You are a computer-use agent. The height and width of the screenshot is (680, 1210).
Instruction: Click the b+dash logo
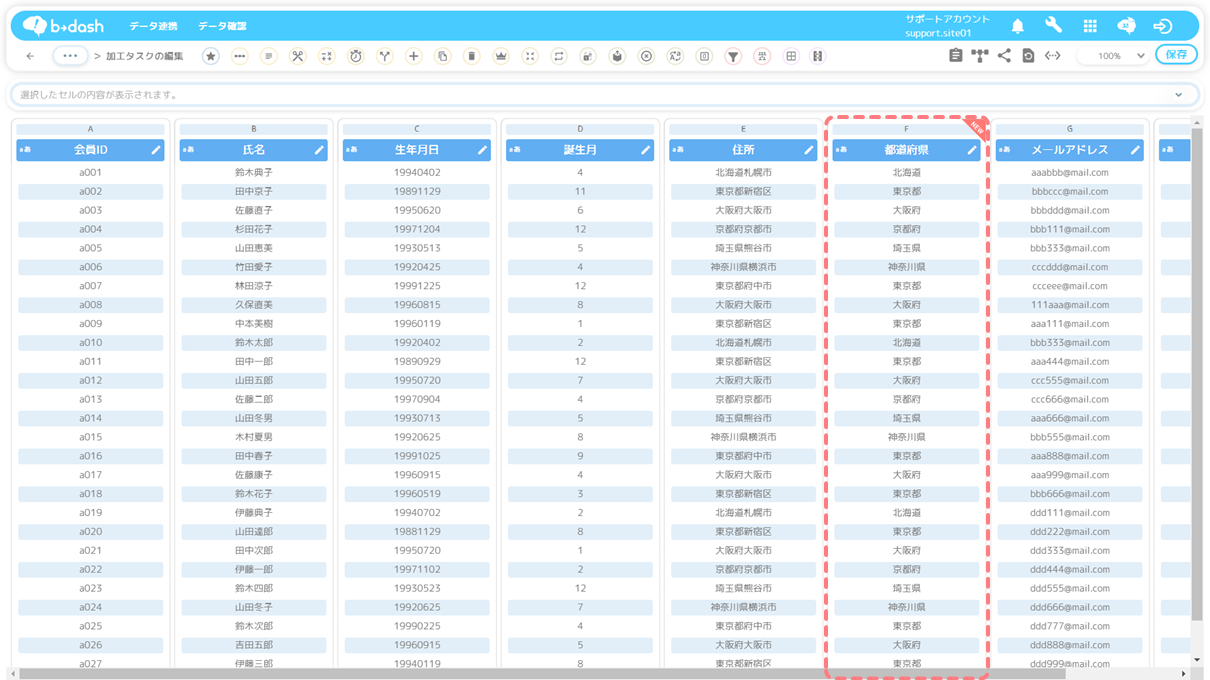click(63, 26)
